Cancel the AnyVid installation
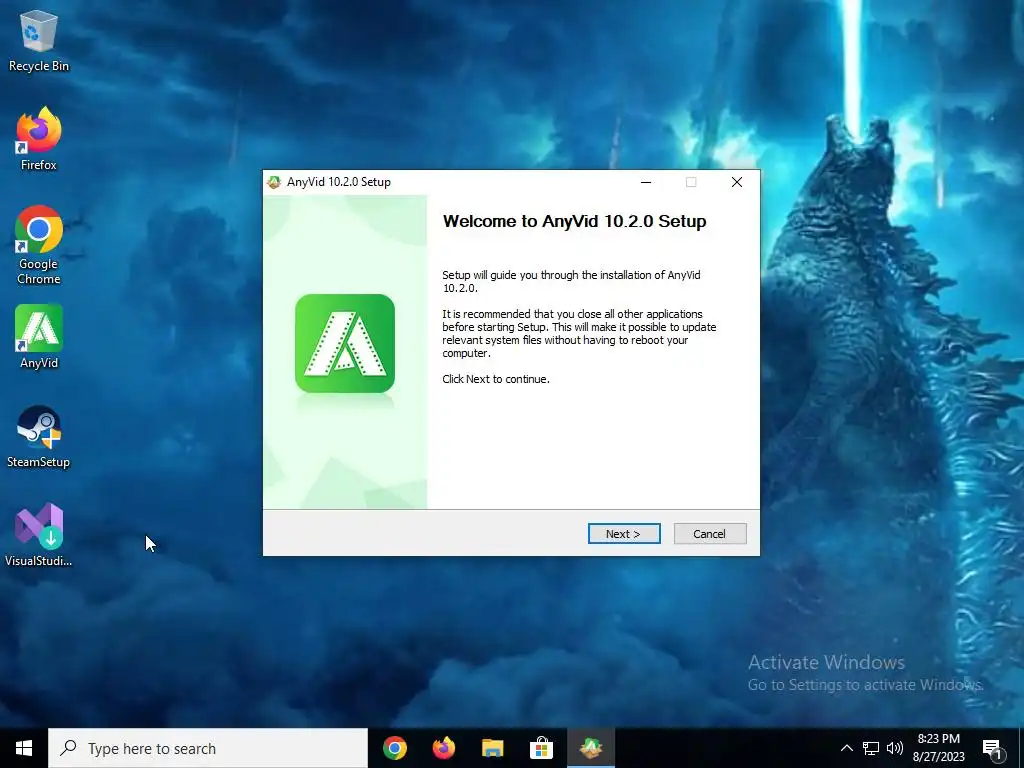The width and height of the screenshot is (1024, 768). [710, 534]
